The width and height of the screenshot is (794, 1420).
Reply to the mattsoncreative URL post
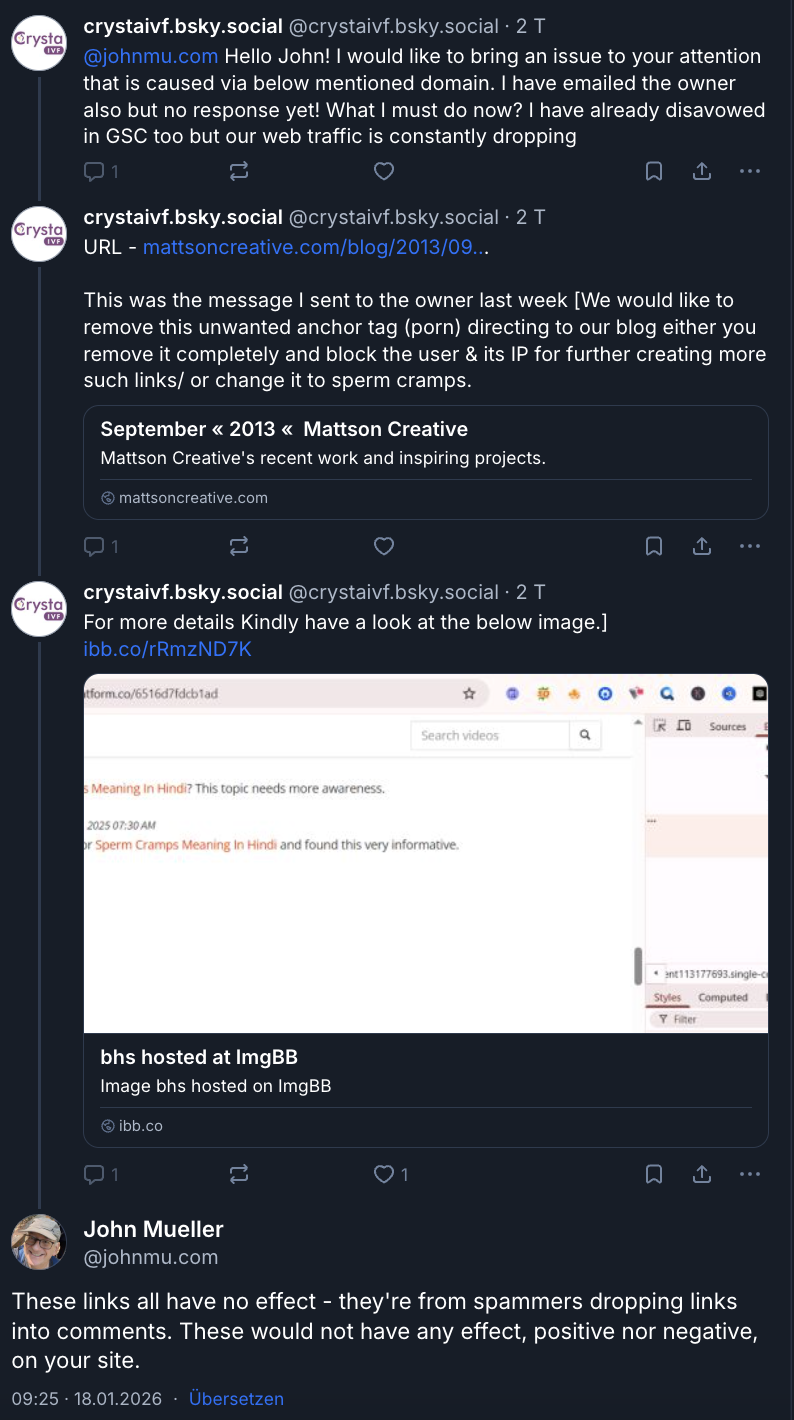click(x=95, y=546)
